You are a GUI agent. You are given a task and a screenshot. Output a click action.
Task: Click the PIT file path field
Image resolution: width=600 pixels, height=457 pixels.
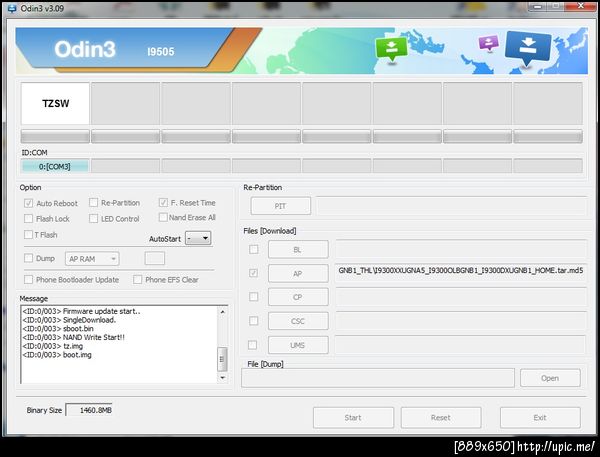(452, 206)
